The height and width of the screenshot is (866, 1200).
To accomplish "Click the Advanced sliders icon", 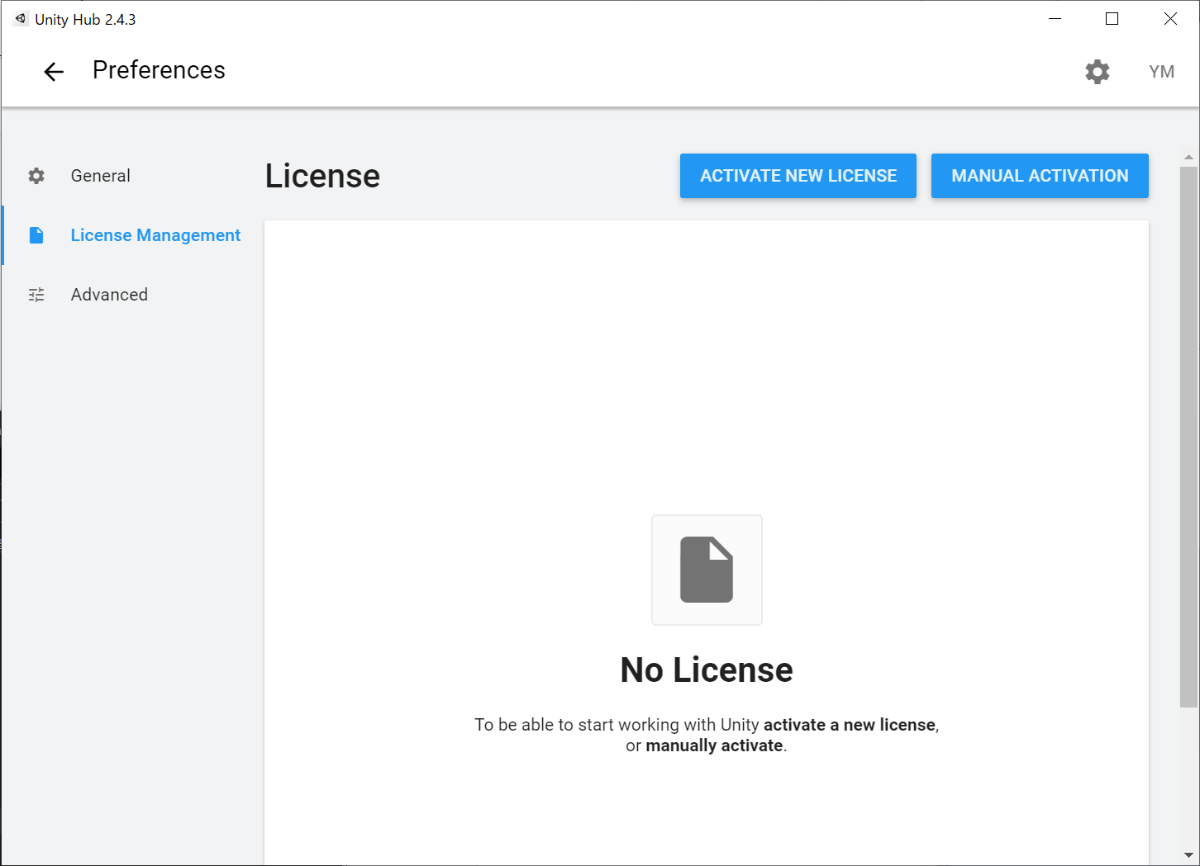I will (x=37, y=295).
